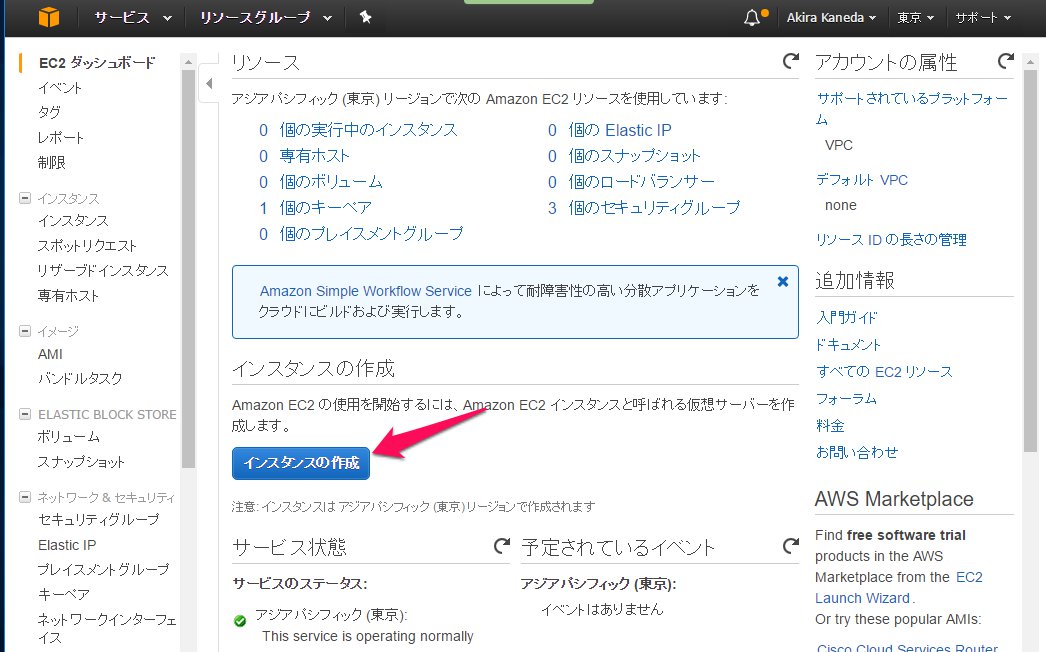The image size is (1046, 652).
Task: Open the 東京 region selector
Action: coord(915,18)
